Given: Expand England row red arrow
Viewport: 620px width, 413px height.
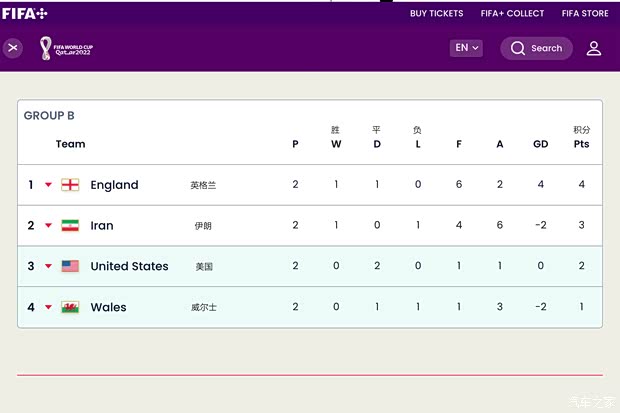Looking at the screenshot, I should [48, 185].
